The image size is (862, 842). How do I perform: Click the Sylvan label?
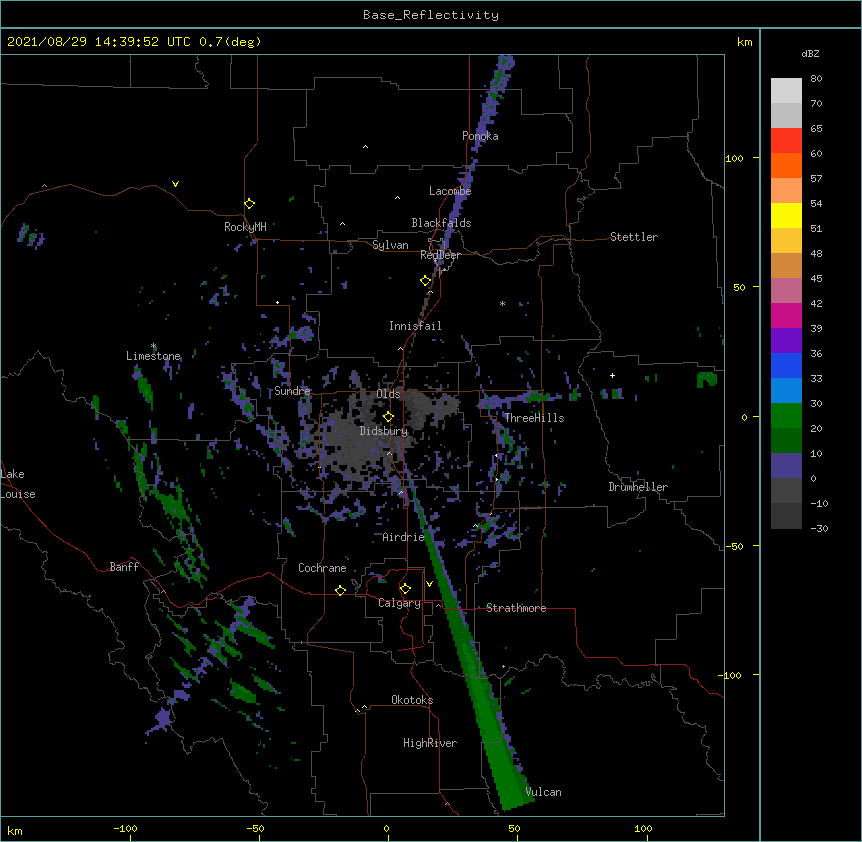point(390,245)
